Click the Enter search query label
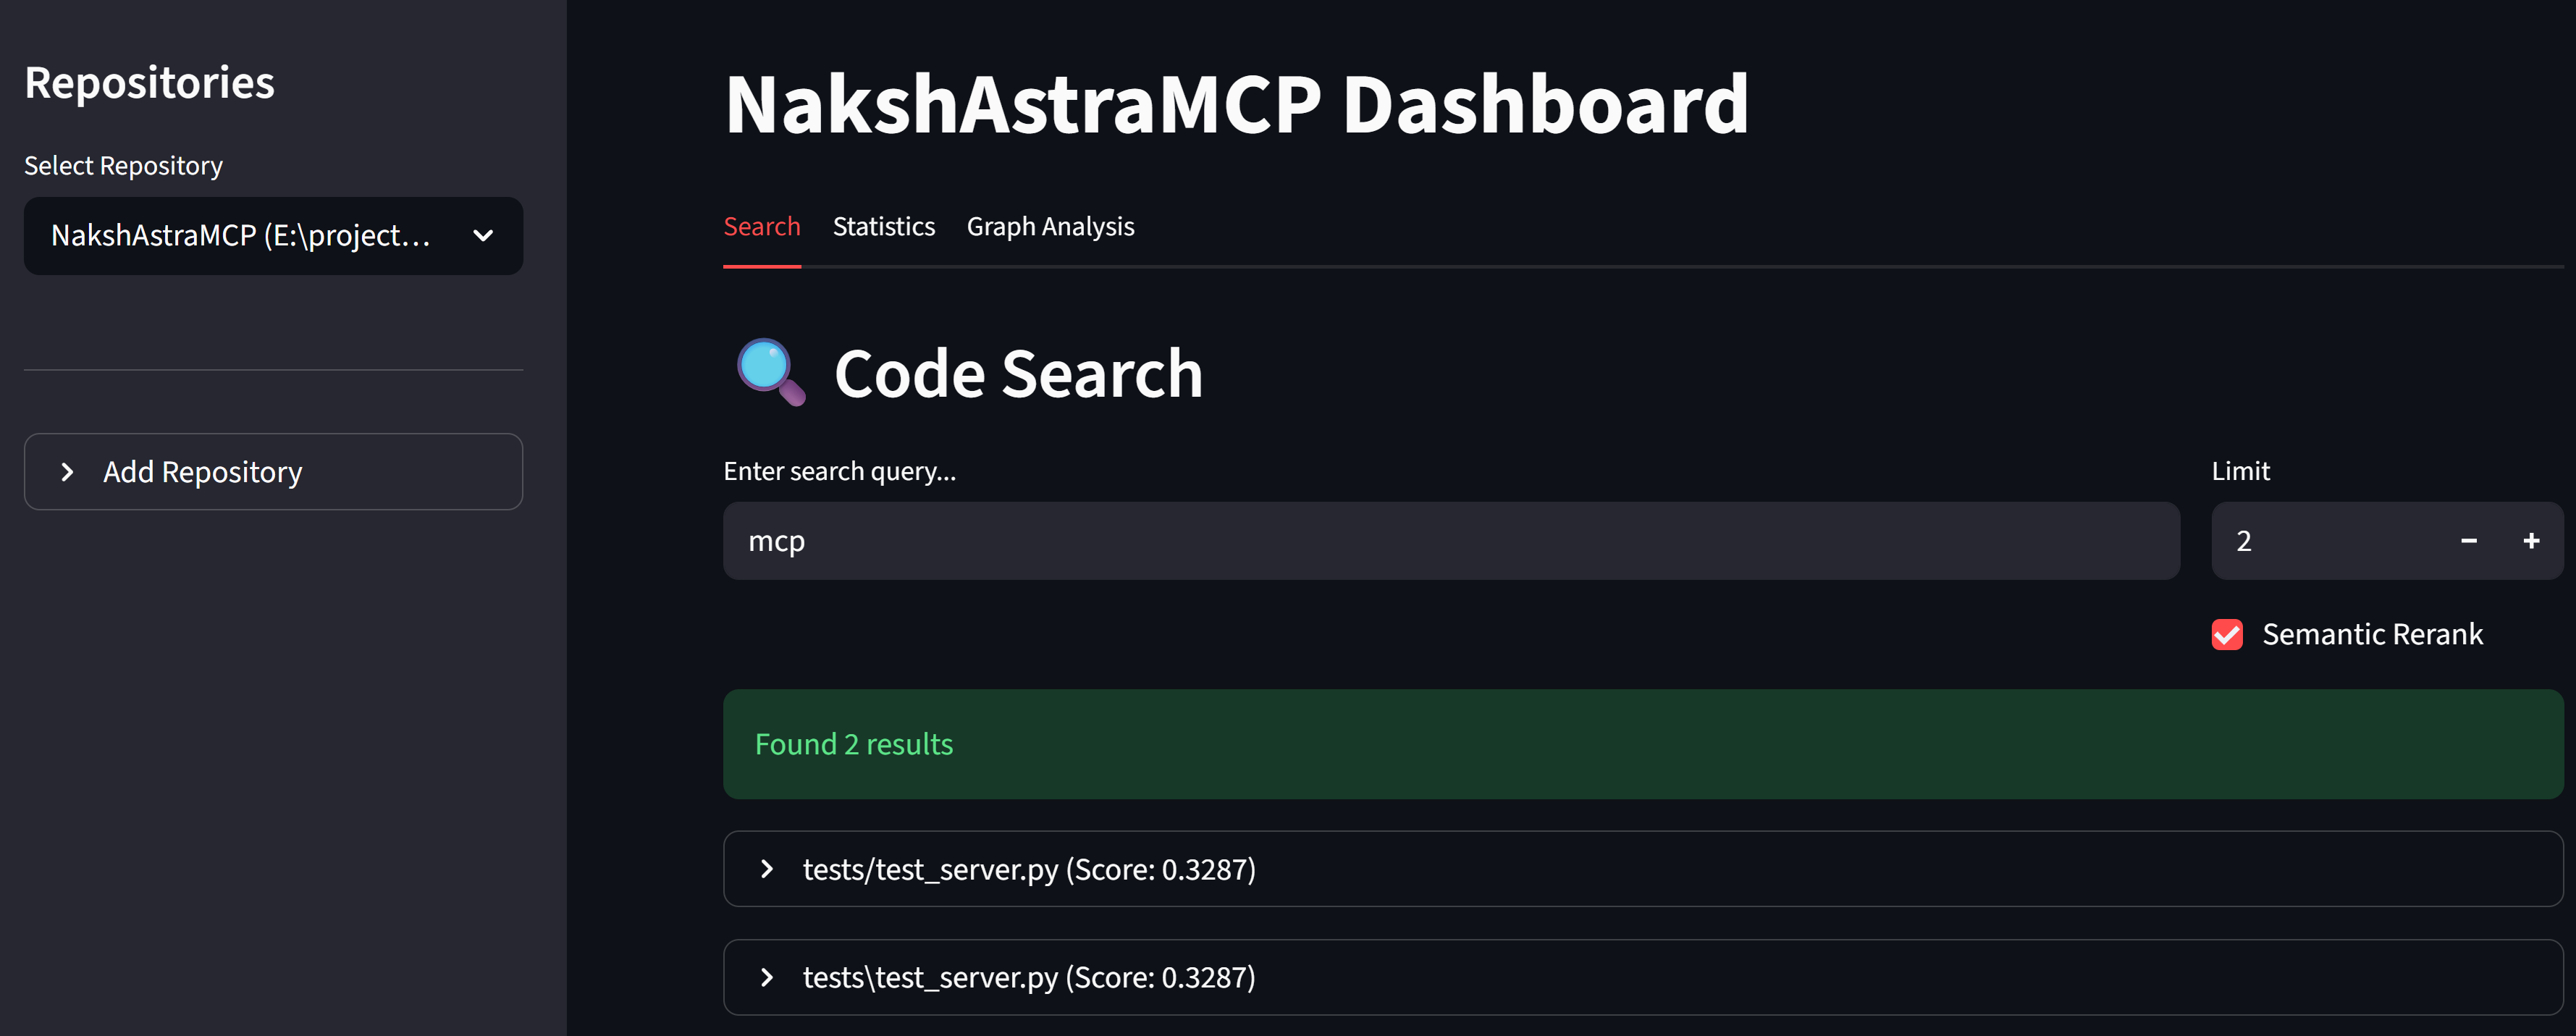 click(839, 471)
